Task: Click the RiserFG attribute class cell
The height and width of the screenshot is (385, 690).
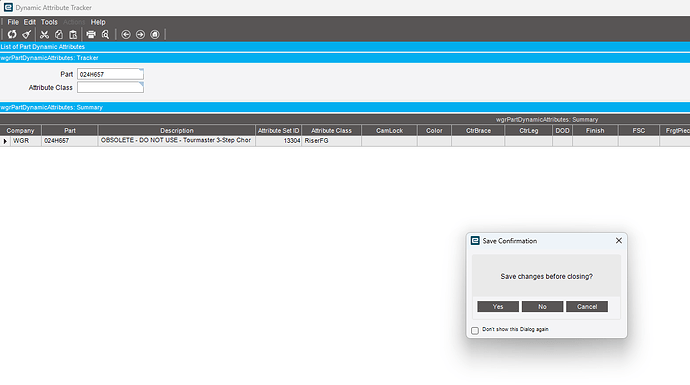Action: pos(331,141)
